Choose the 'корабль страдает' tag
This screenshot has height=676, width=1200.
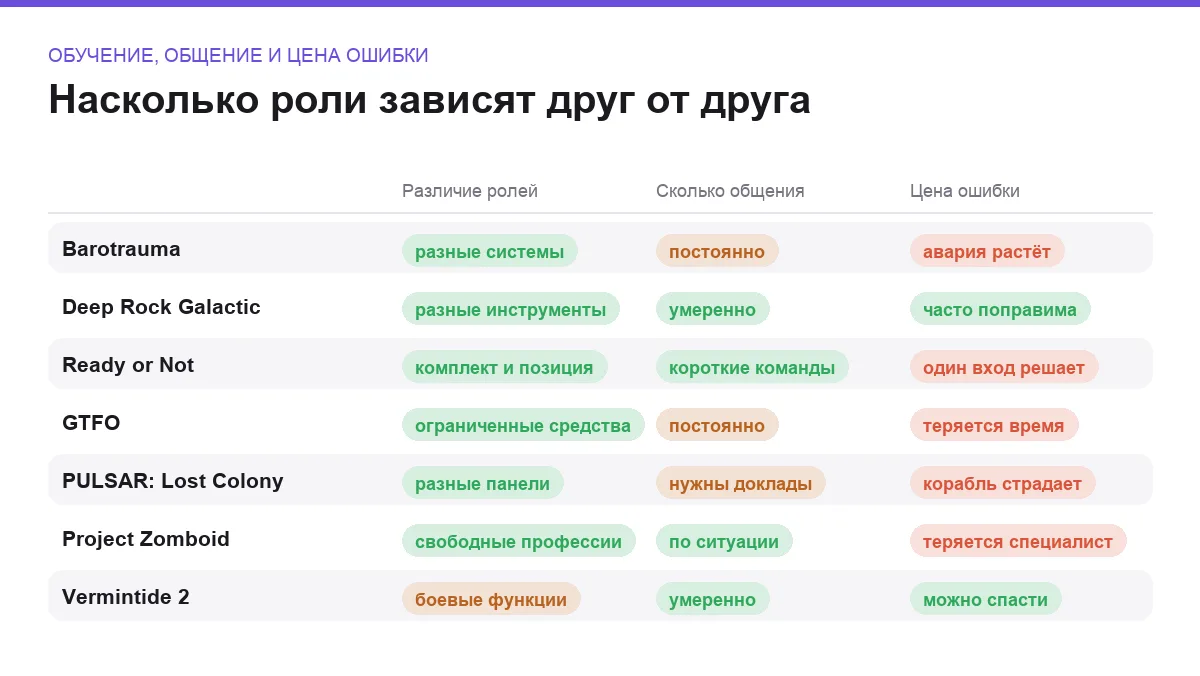(x=1003, y=483)
